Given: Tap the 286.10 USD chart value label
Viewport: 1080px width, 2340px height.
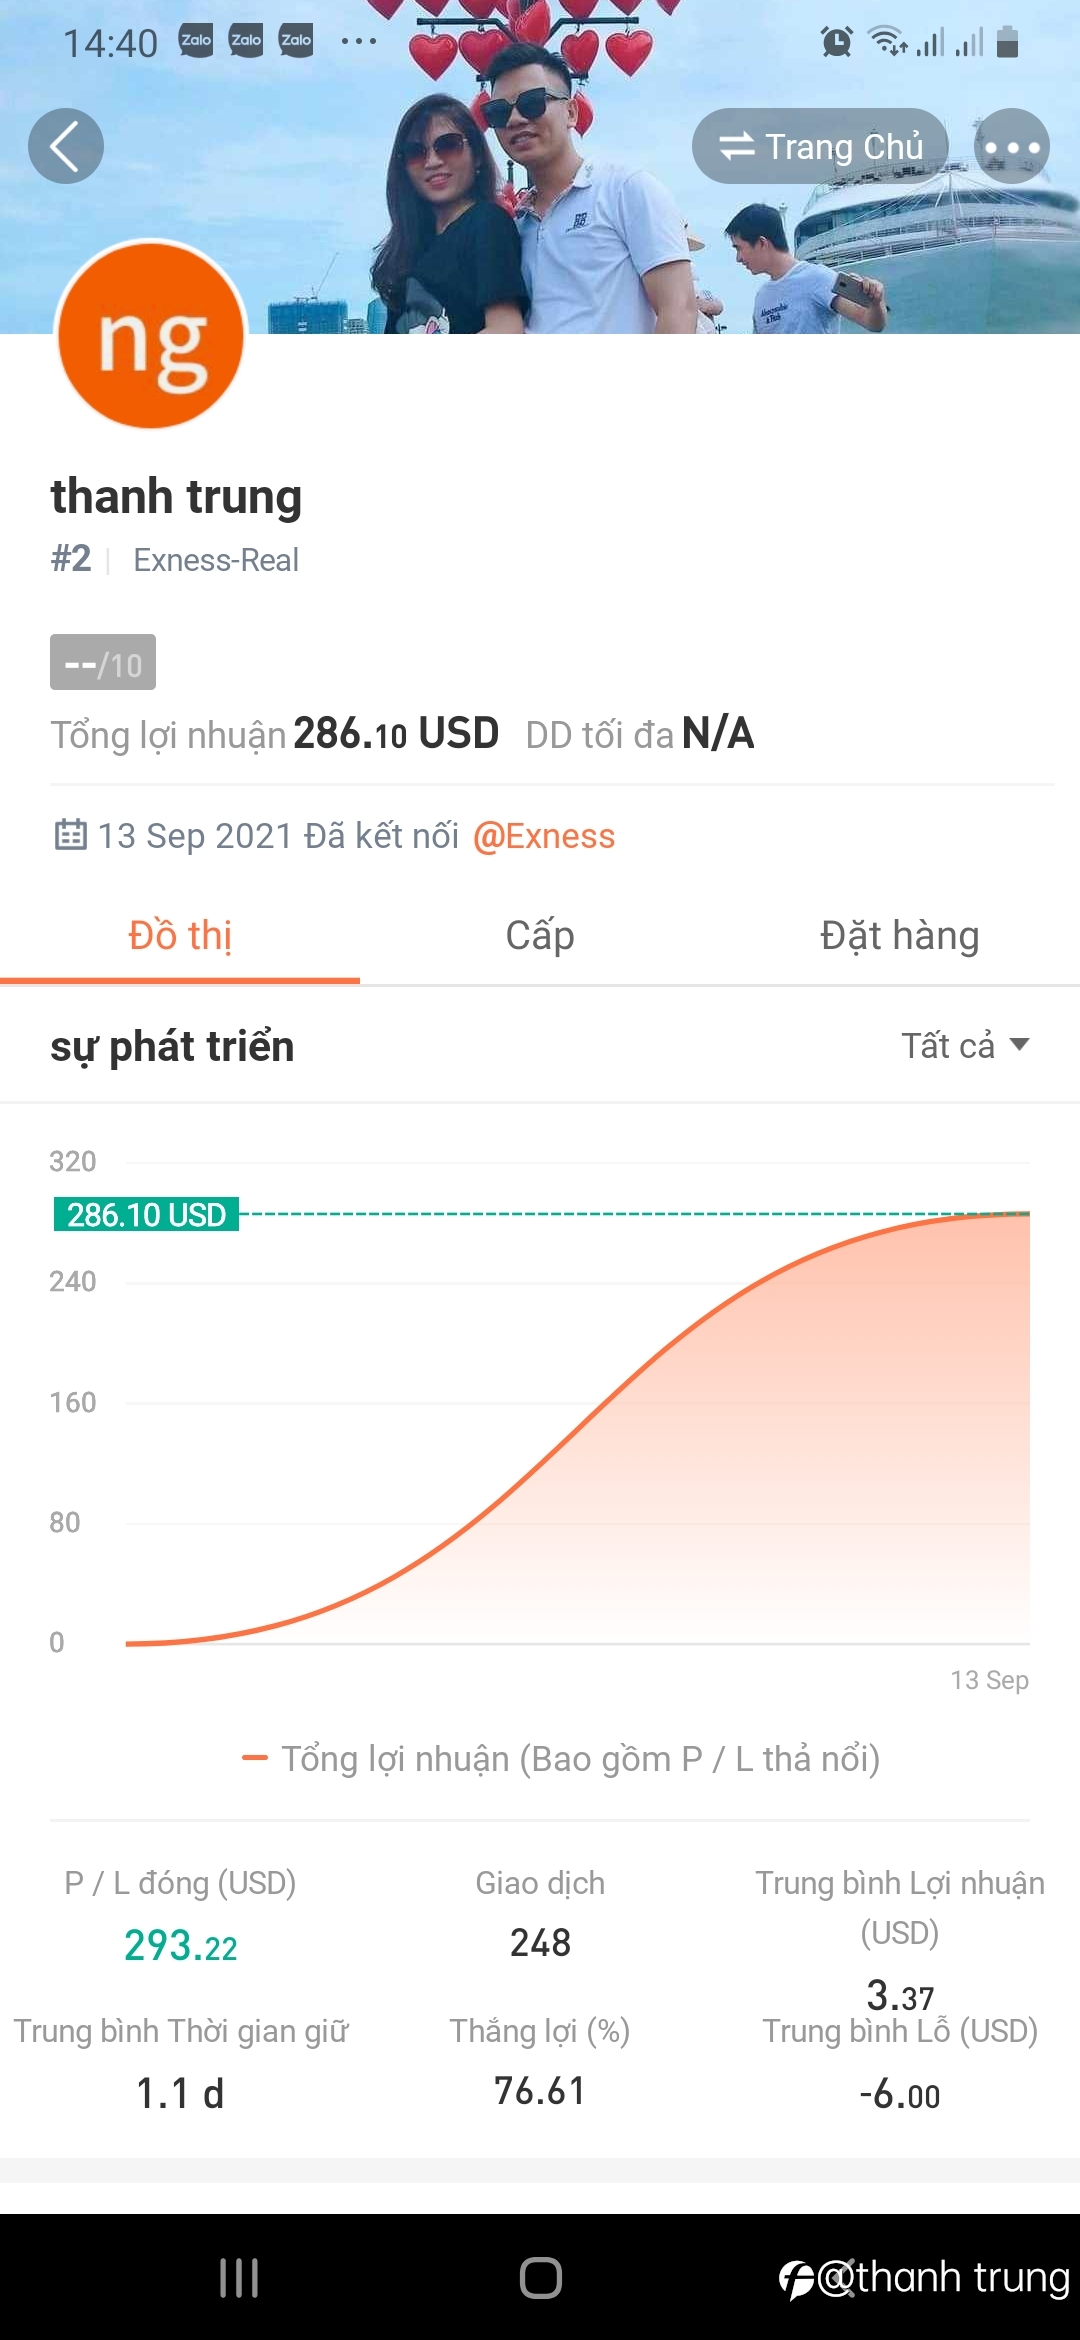Looking at the screenshot, I should (x=146, y=1215).
